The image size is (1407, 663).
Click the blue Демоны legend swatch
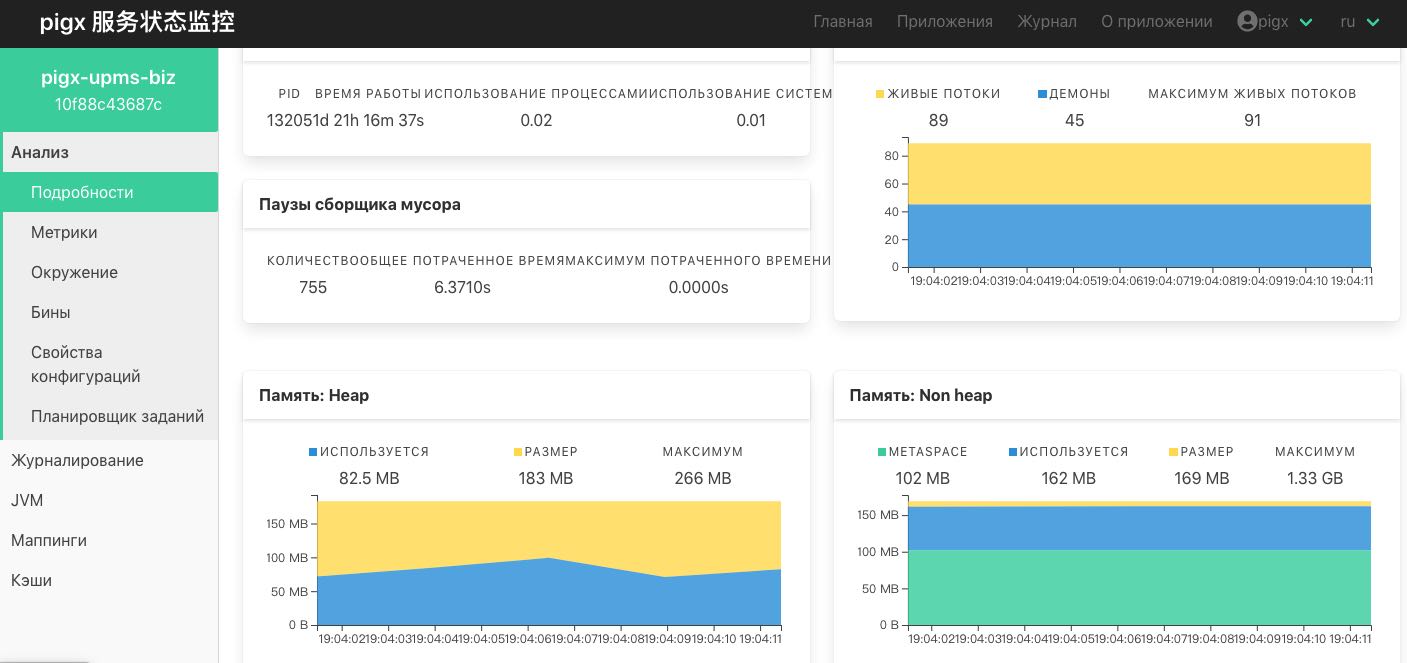[1042, 94]
